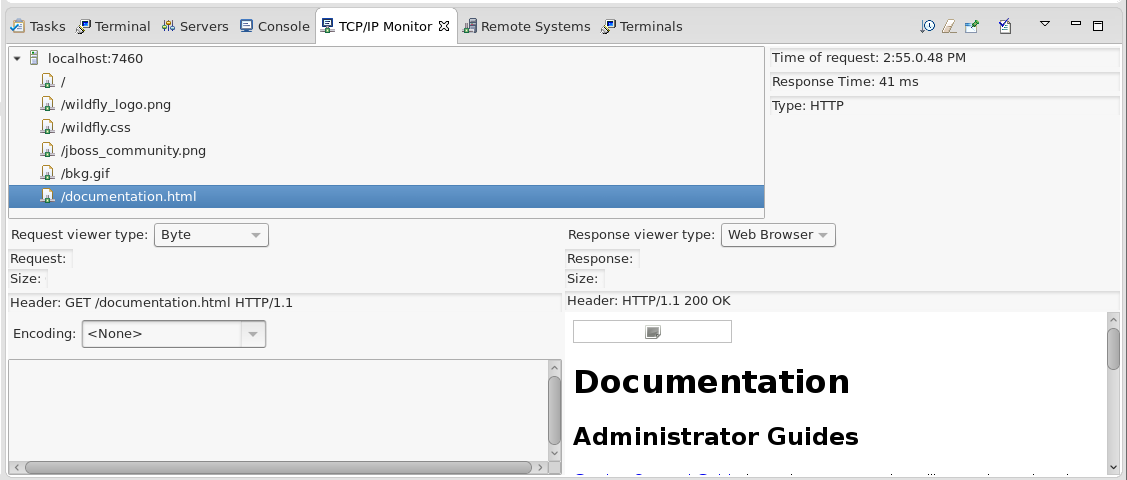Viewport: 1127px width, 480px height.
Task: Open the Console tab
Action: (x=274, y=26)
